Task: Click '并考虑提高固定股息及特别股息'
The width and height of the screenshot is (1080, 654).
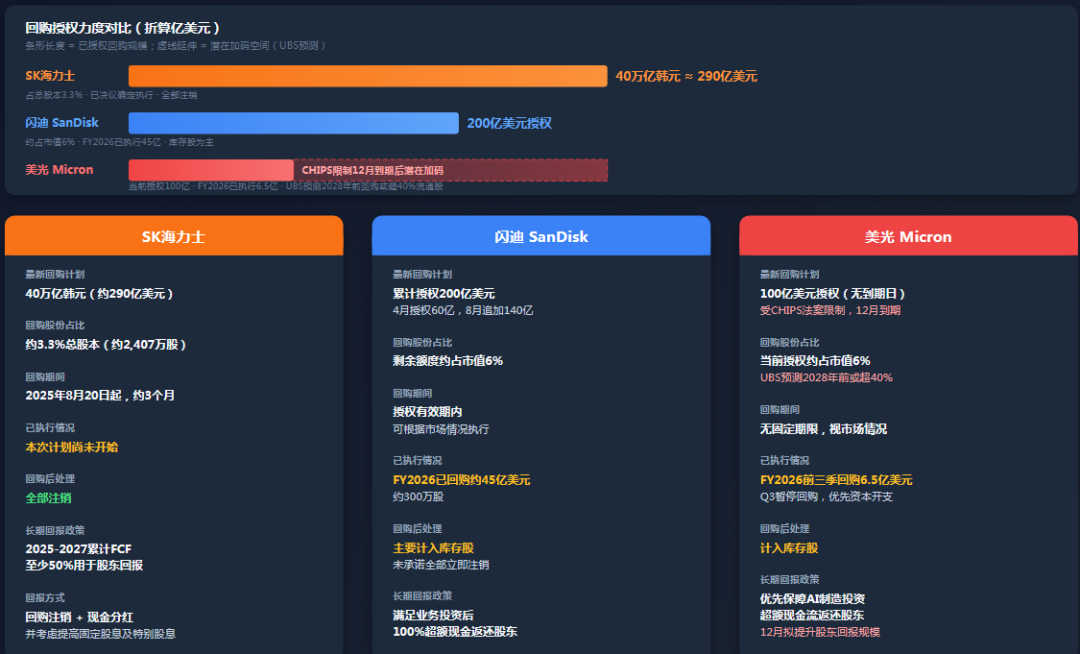Action: coord(101,633)
